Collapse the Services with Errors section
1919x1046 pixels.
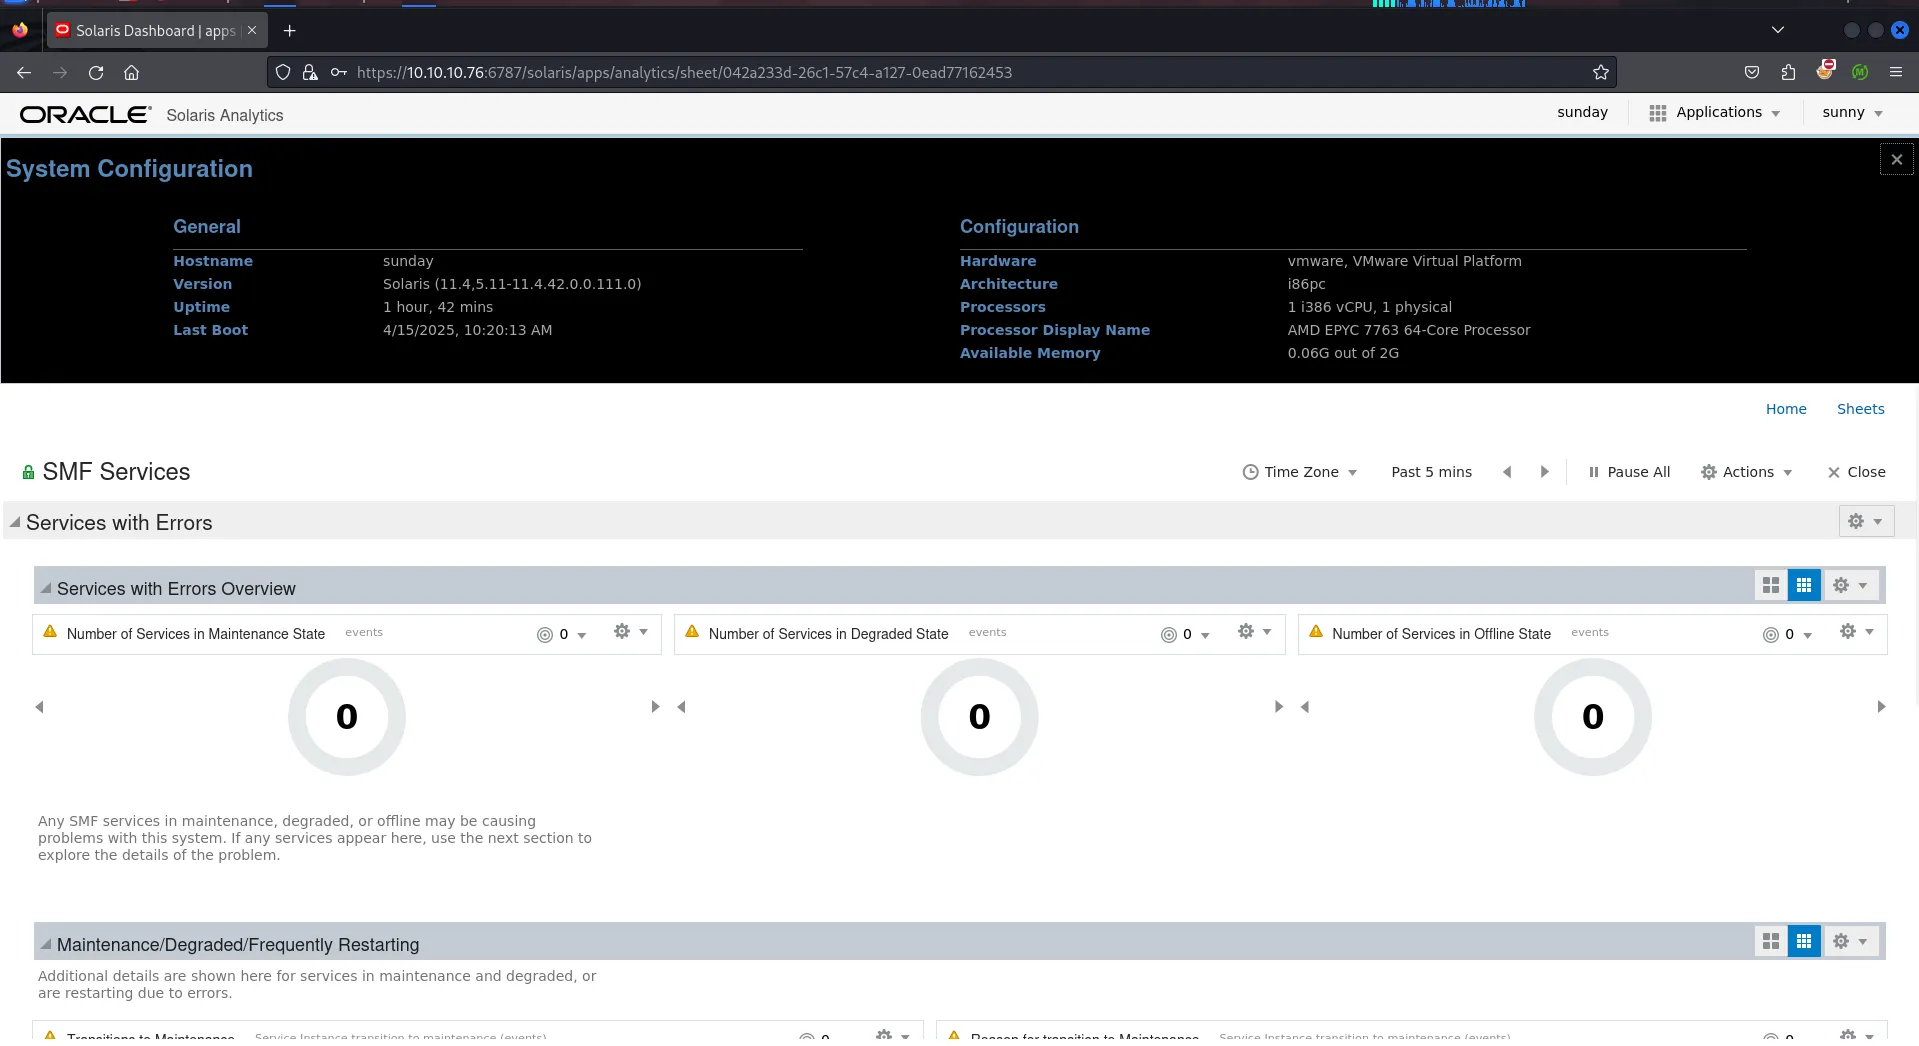[x=15, y=522]
